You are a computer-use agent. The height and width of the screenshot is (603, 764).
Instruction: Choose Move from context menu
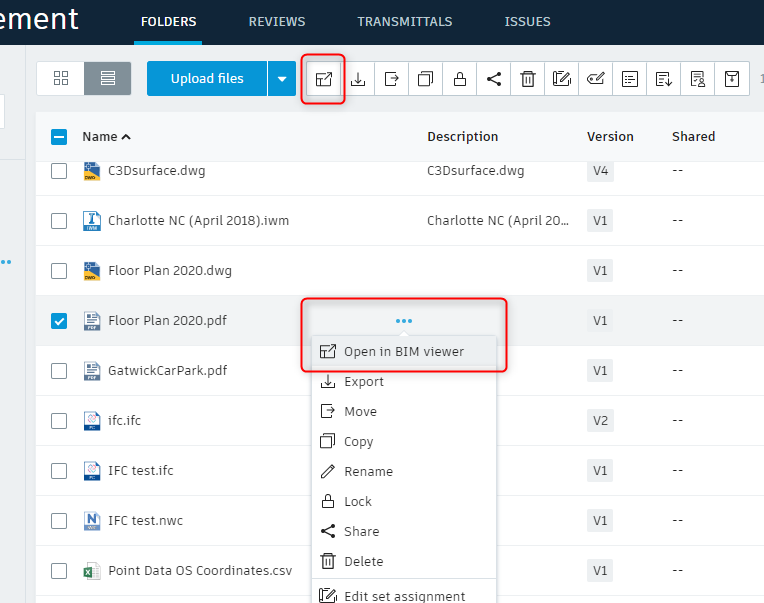point(404,412)
